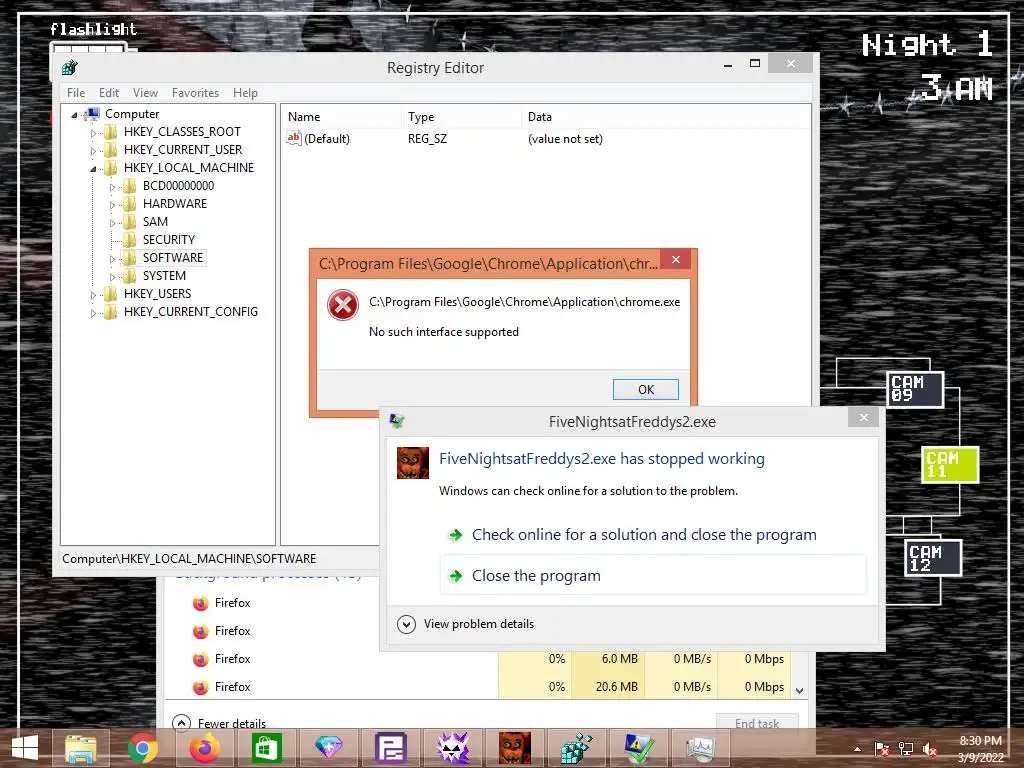
Task: Expand the HKEY_CURRENT_CONFIG node
Action: click(93, 313)
